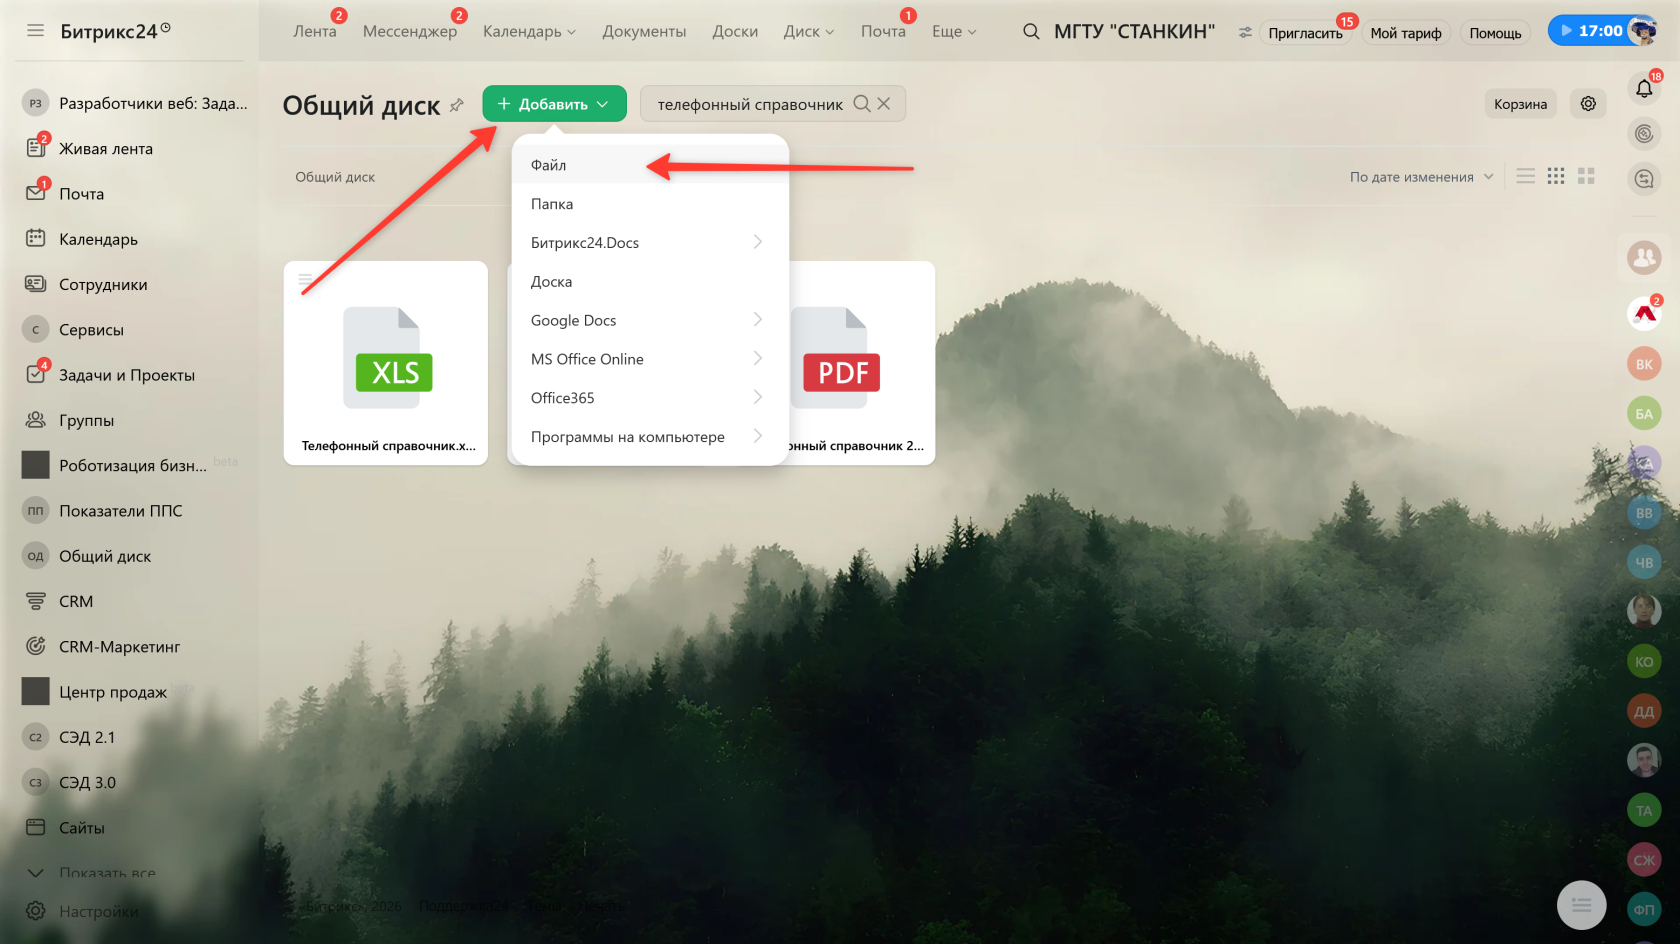Open the notifications bell icon
1680x944 pixels.
point(1644,89)
